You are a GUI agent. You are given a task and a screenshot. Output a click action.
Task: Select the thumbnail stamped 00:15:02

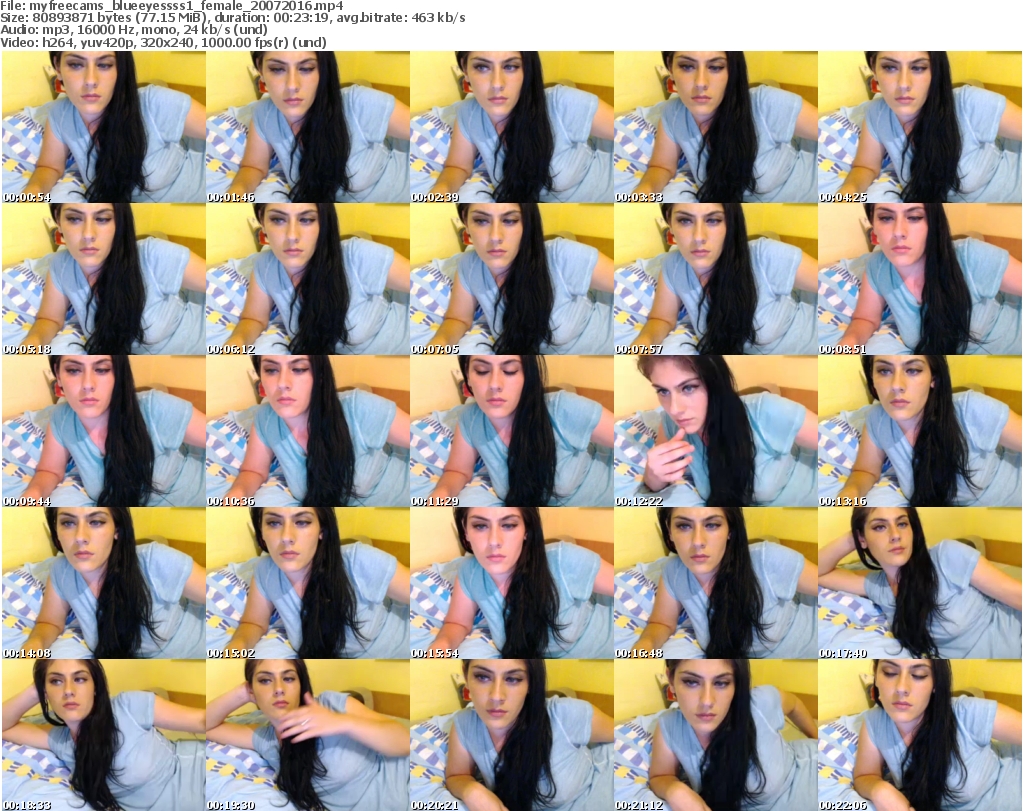308,583
